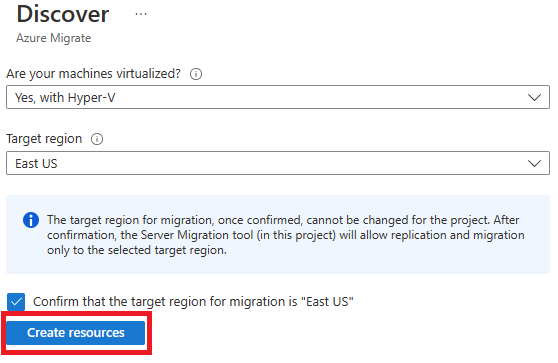Viewport: 558px width, 363px height.
Task: Click the Azure Migrate subtitle
Action: pyautogui.click(x=53, y=38)
